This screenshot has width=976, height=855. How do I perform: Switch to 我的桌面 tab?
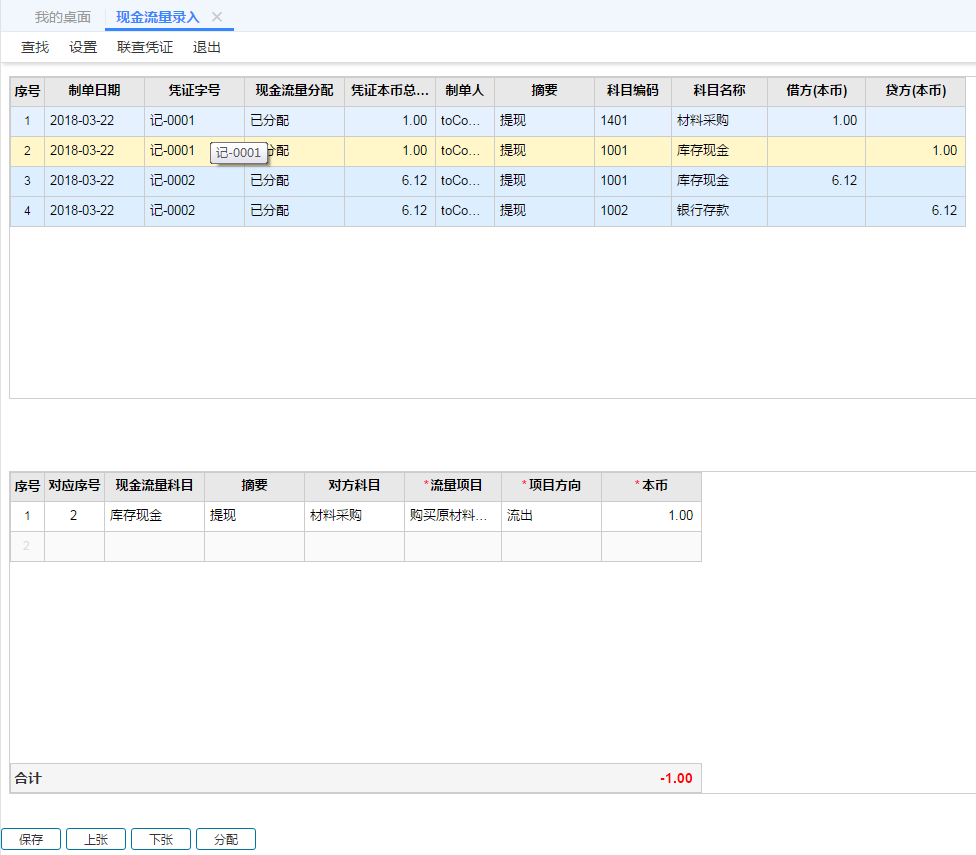click(x=62, y=17)
